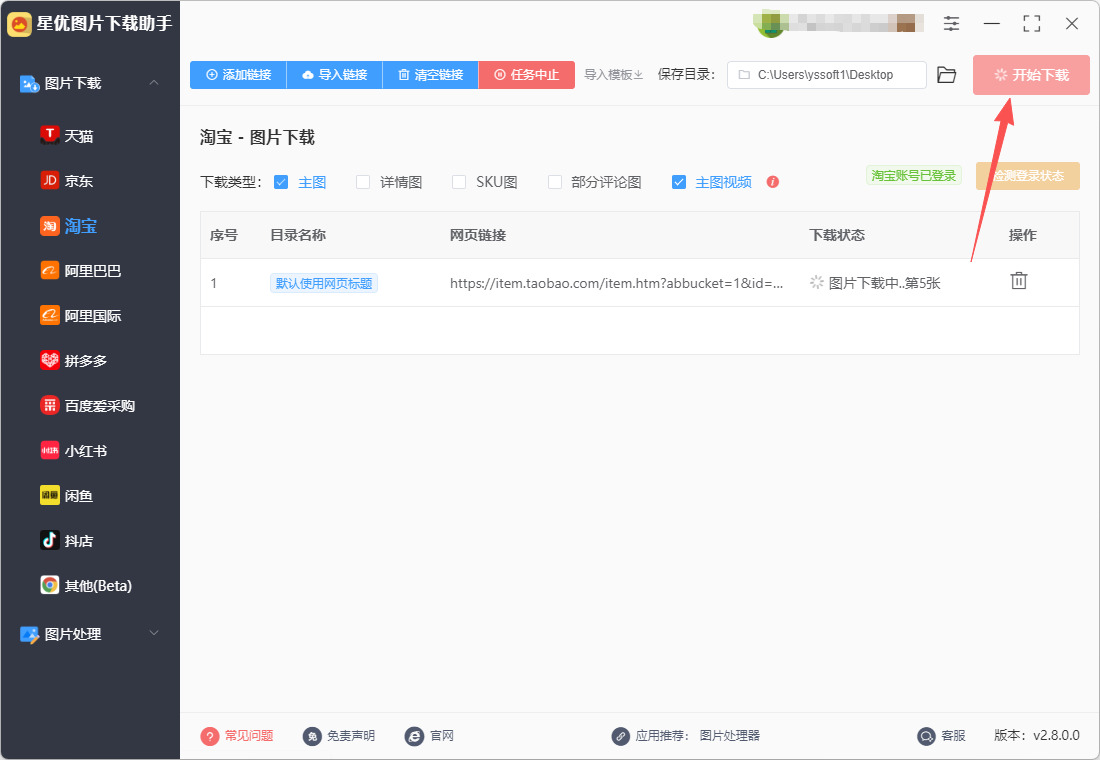Image resolution: width=1100 pixels, height=760 pixels.
Task: Switch to 抖店 in the sidebar
Action: (x=67, y=540)
